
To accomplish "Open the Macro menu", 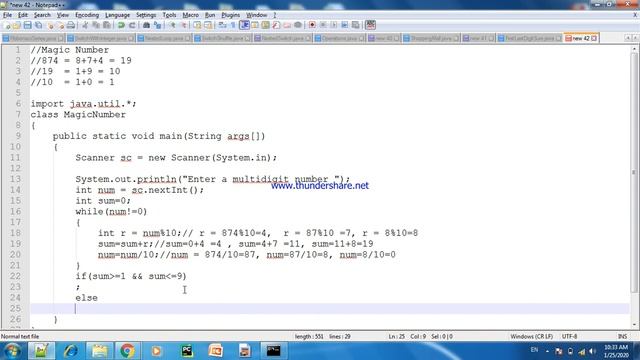I will coord(191,15).
